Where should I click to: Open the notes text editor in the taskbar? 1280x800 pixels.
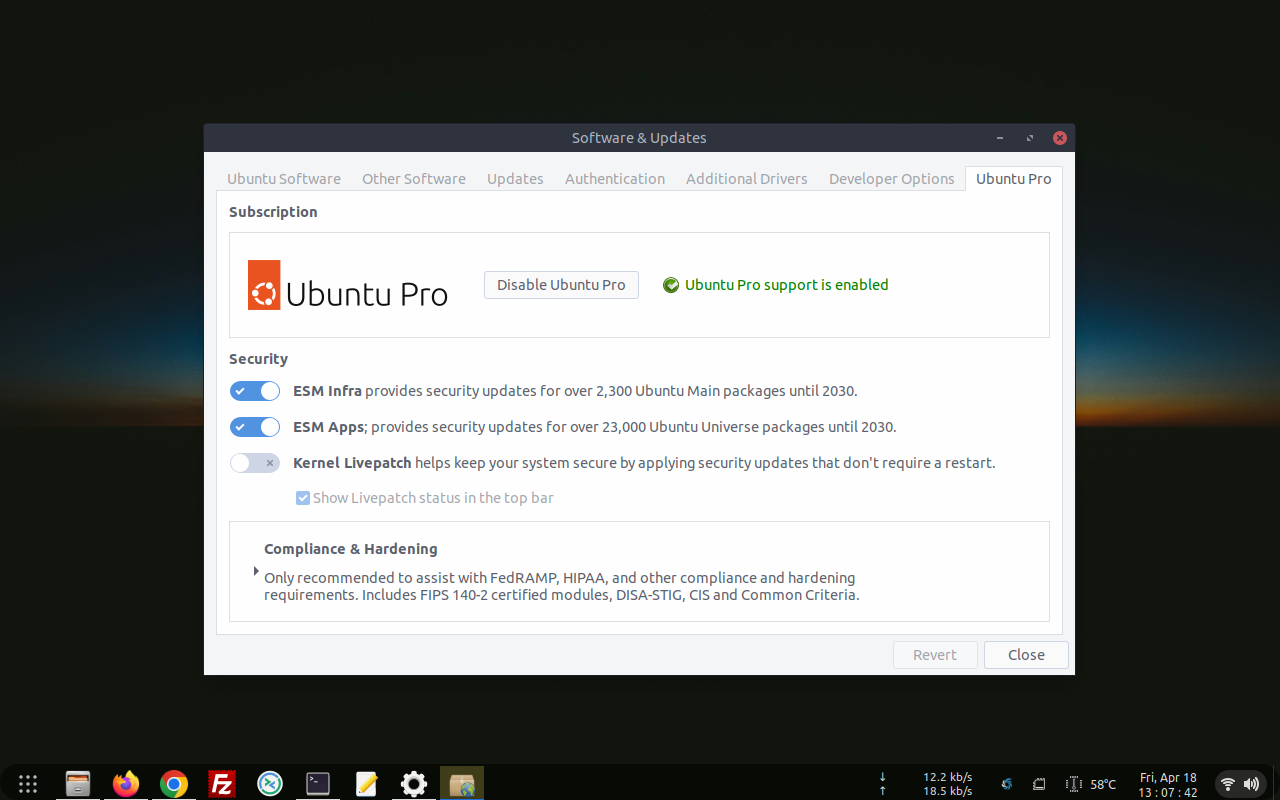click(366, 784)
